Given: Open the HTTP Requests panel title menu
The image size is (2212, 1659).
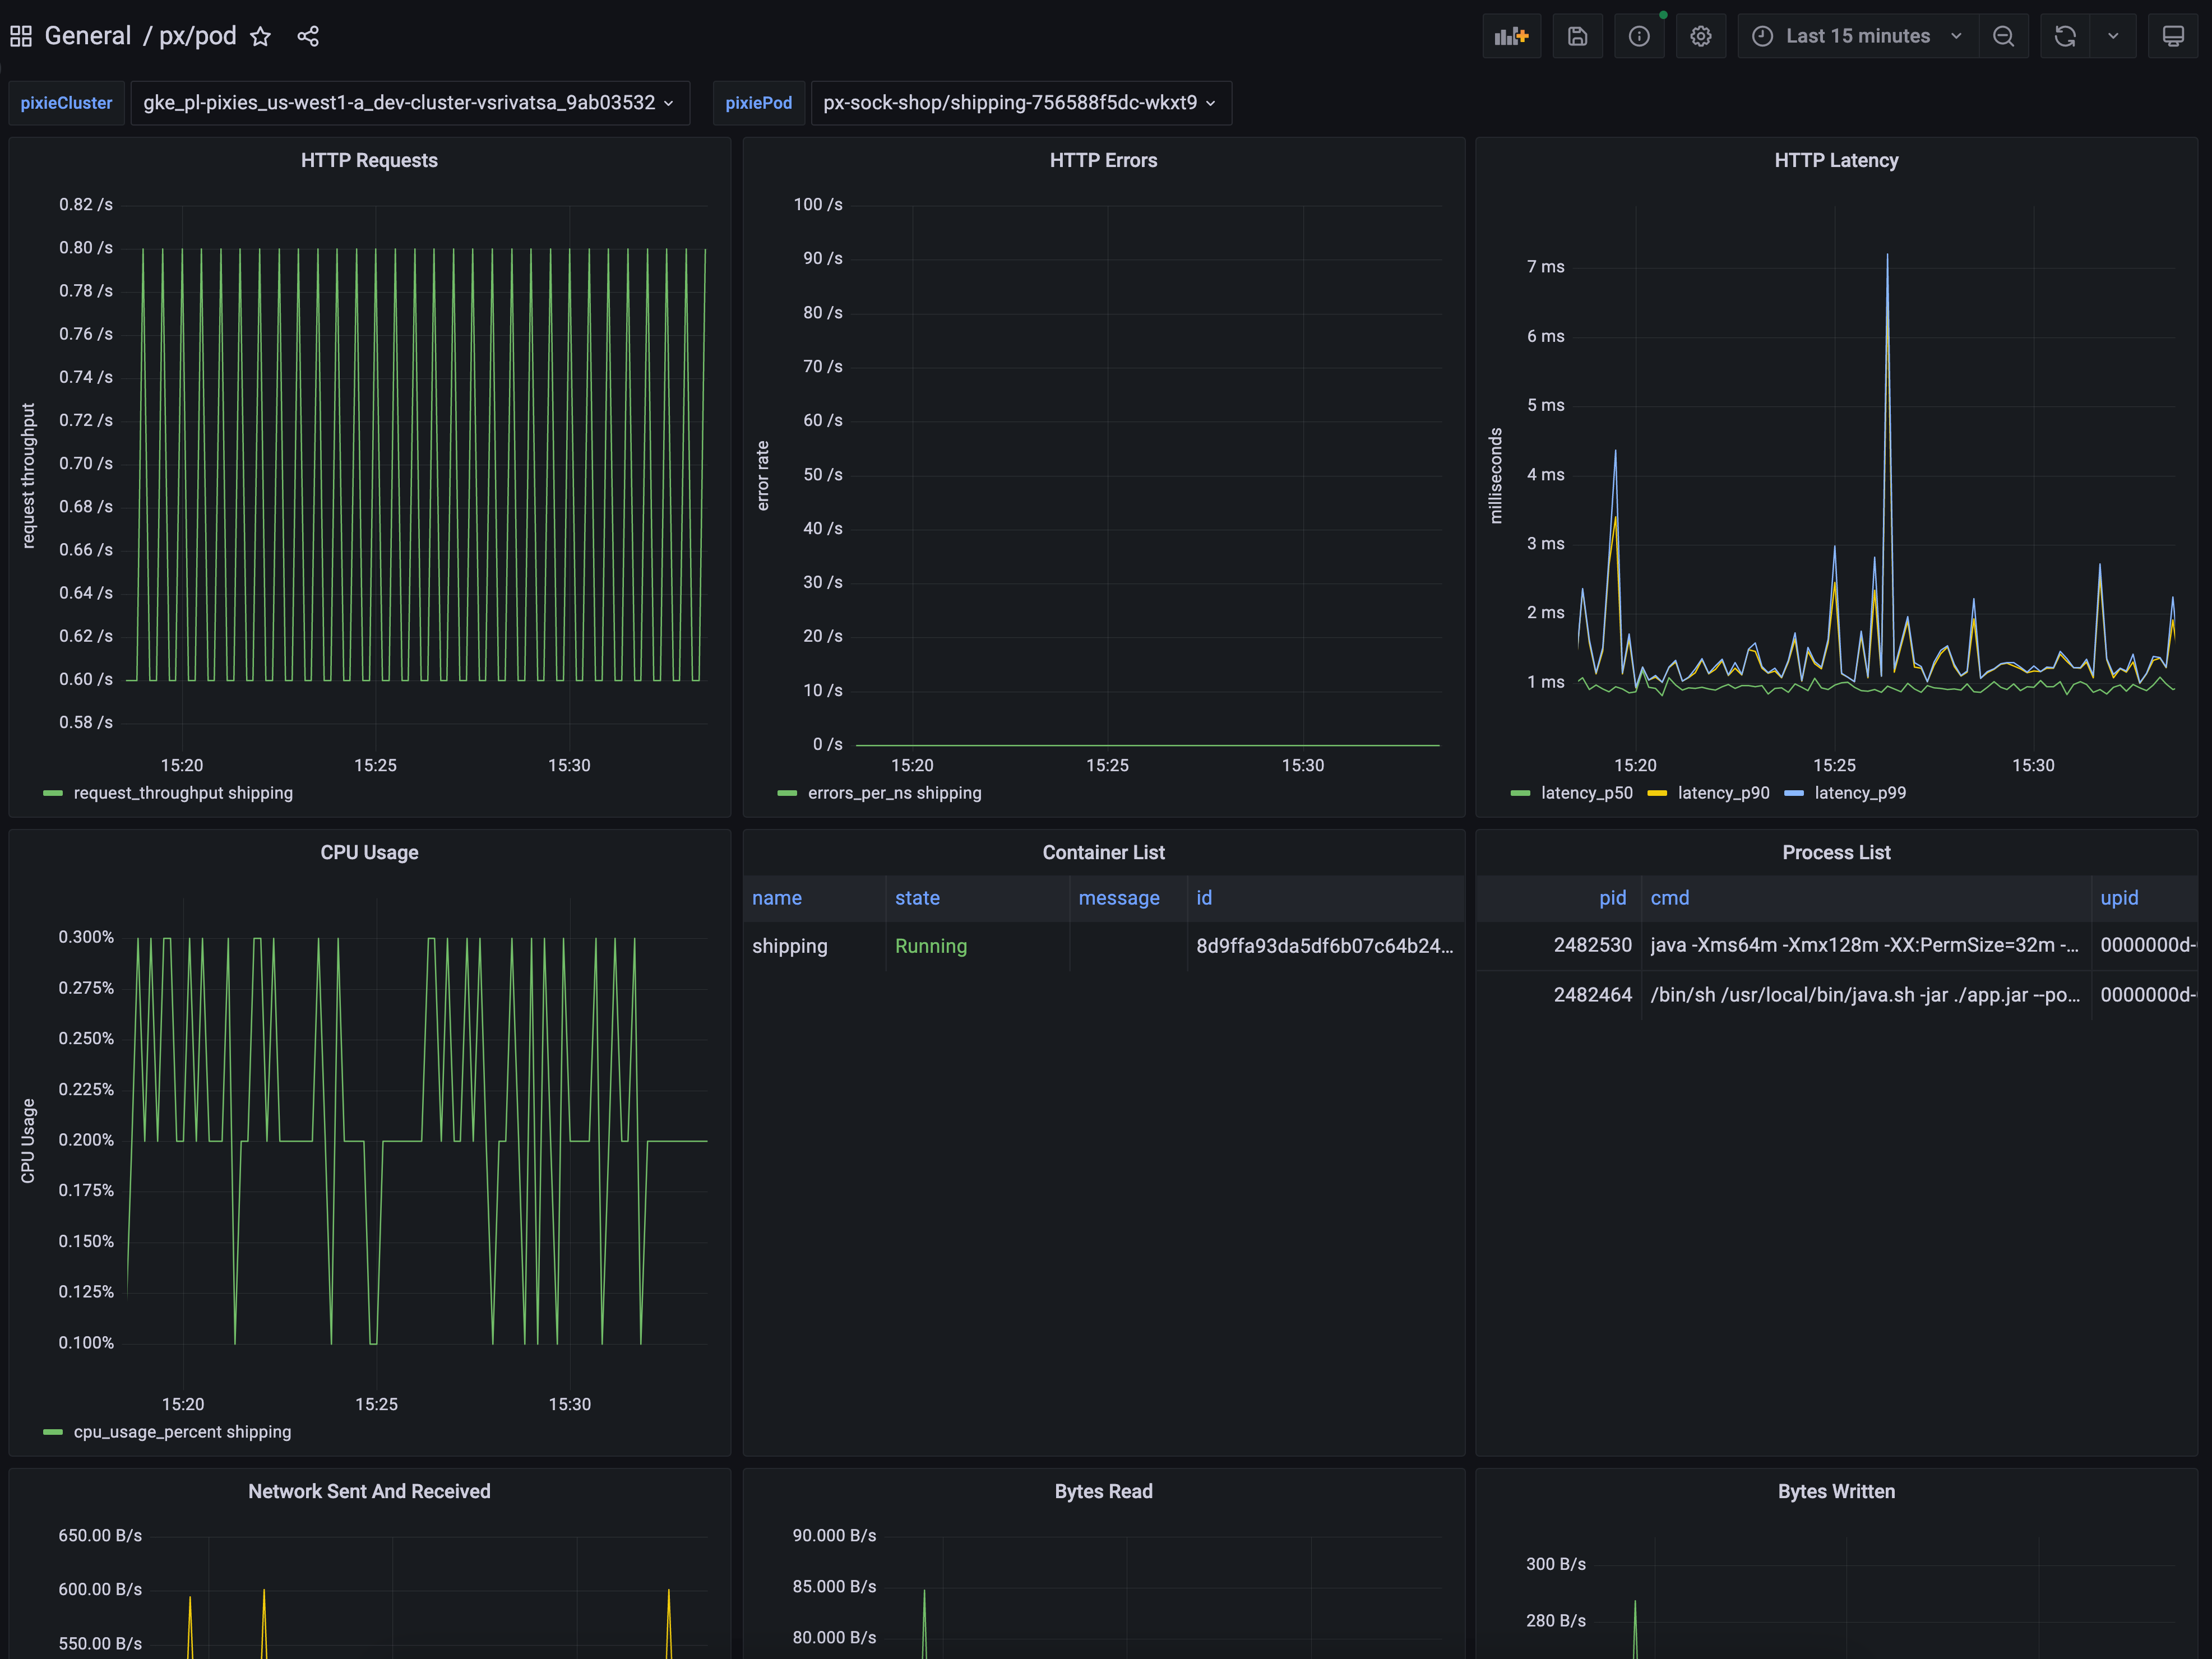Looking at the screenshot, I should pos(369,160).
